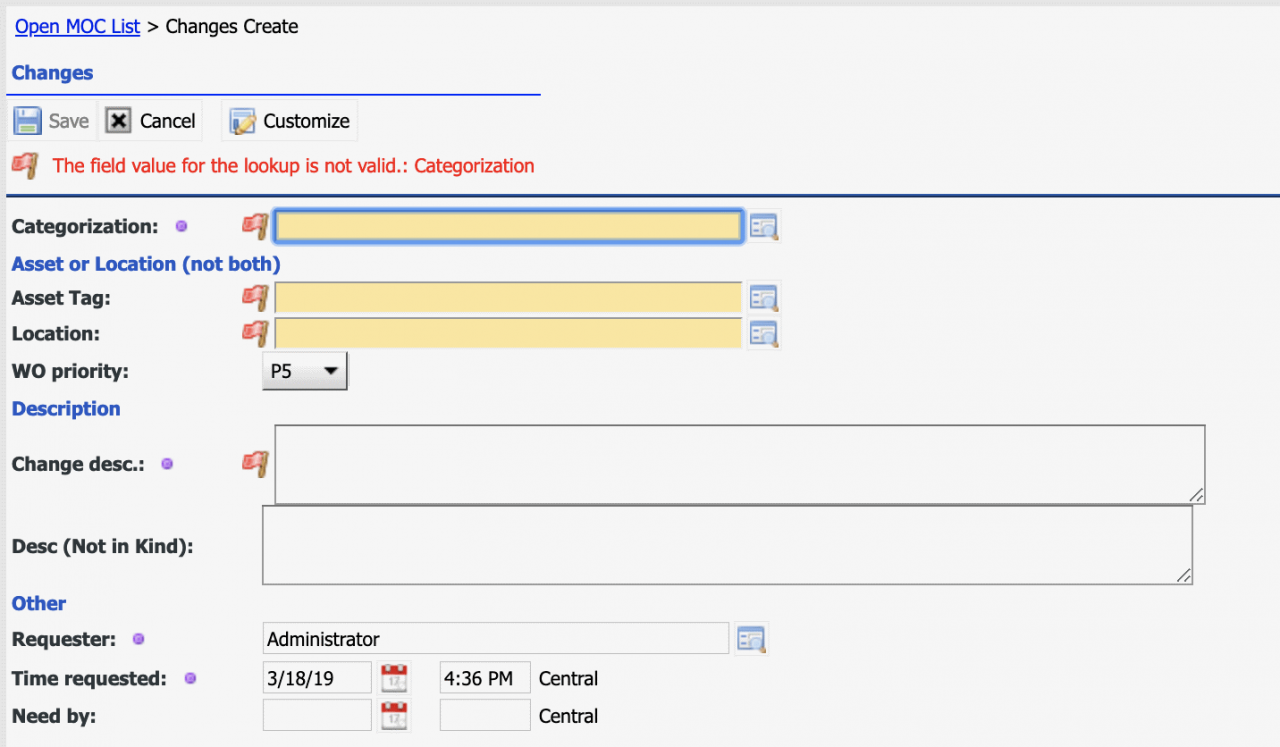Click the Need by date field
This screenshot has width=1280, height=747.
[x=316, y=716]
